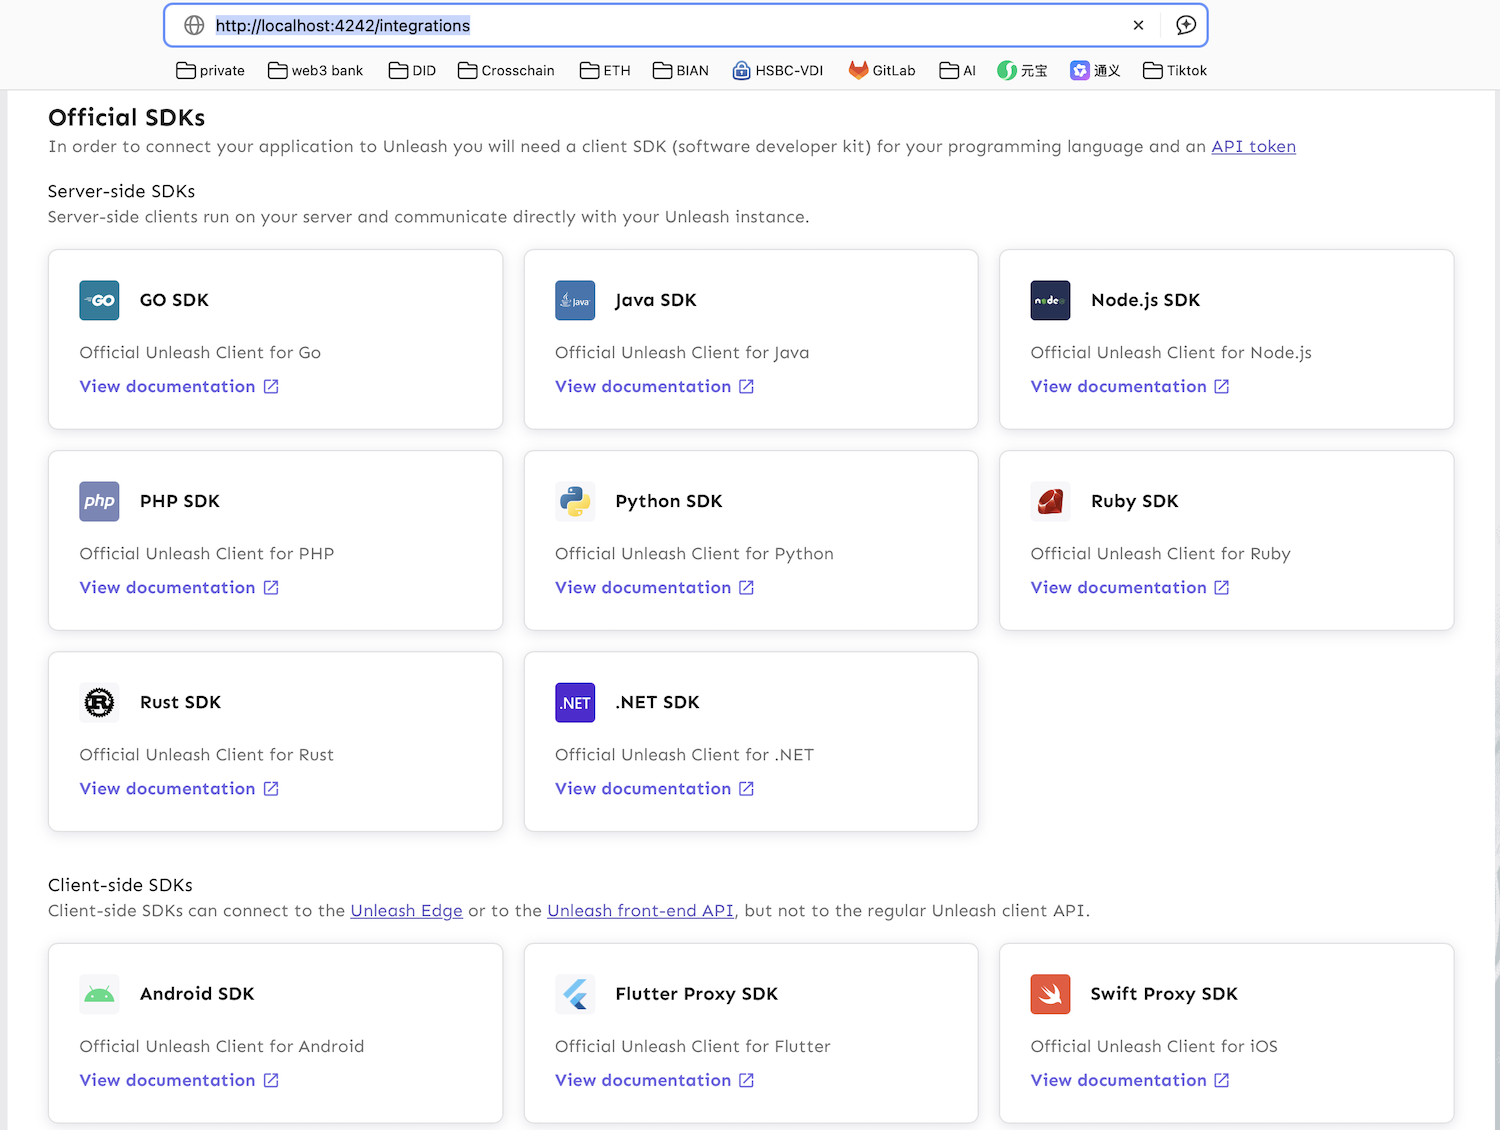Click the Swift Proxy SDK bird icon
The height and width of the screenshot is (1130, 1500).
click(1050, 994)
